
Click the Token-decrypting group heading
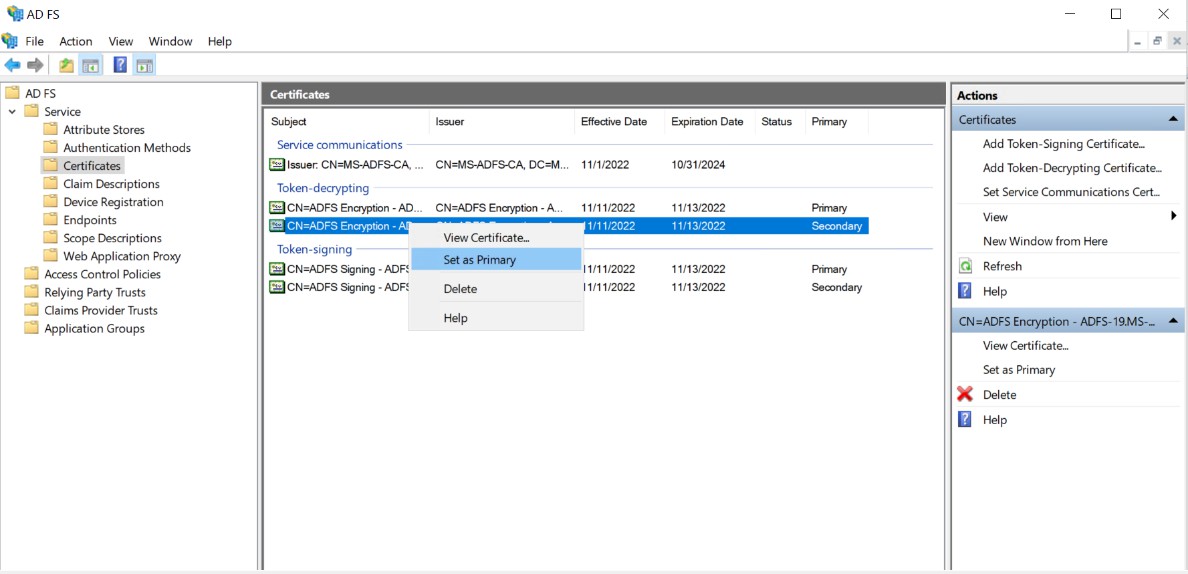[323, 188]
